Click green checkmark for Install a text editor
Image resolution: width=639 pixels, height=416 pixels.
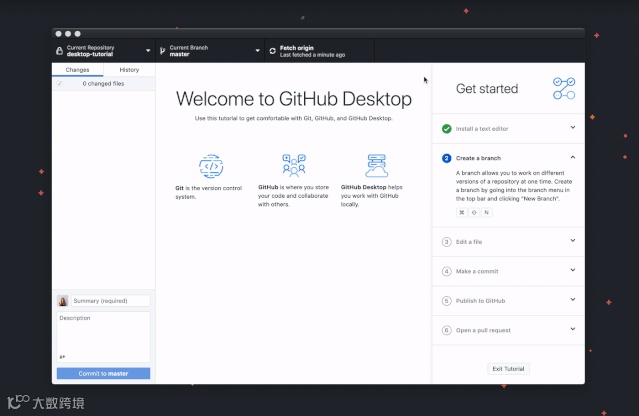[x=447, y=129]
